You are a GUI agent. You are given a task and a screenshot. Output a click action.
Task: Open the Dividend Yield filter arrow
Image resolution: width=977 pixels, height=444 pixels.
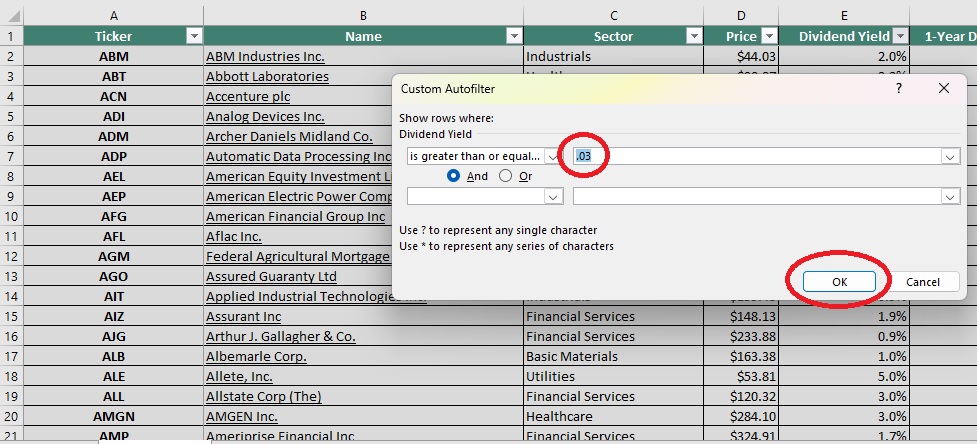tap(899, 36)
